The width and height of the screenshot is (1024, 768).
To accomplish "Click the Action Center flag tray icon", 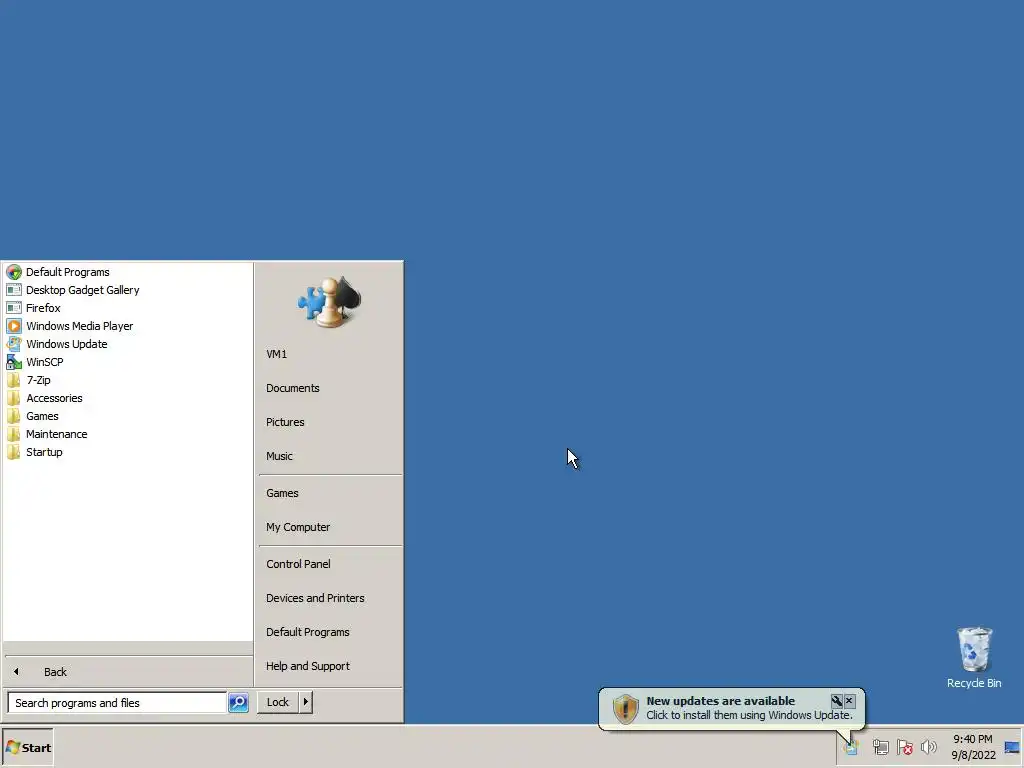I will point(904,747).
